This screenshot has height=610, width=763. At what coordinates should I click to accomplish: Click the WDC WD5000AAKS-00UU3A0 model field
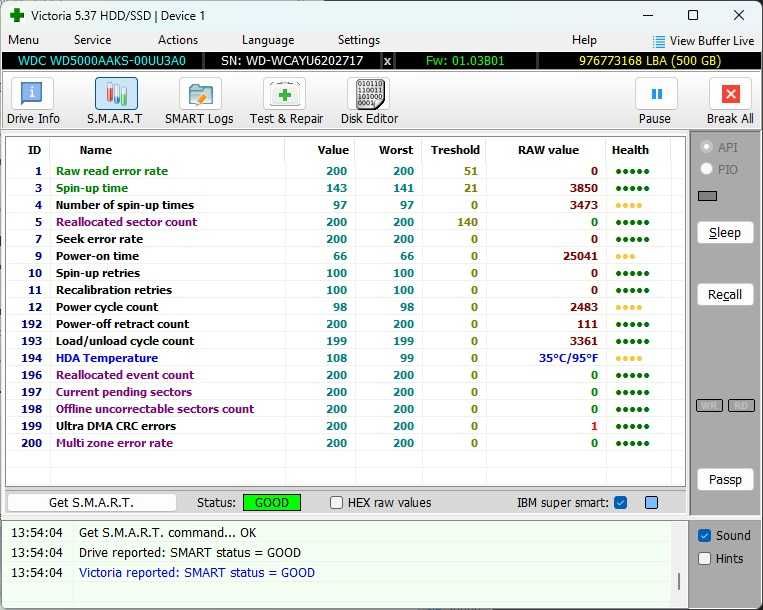(x=102, y=61)
